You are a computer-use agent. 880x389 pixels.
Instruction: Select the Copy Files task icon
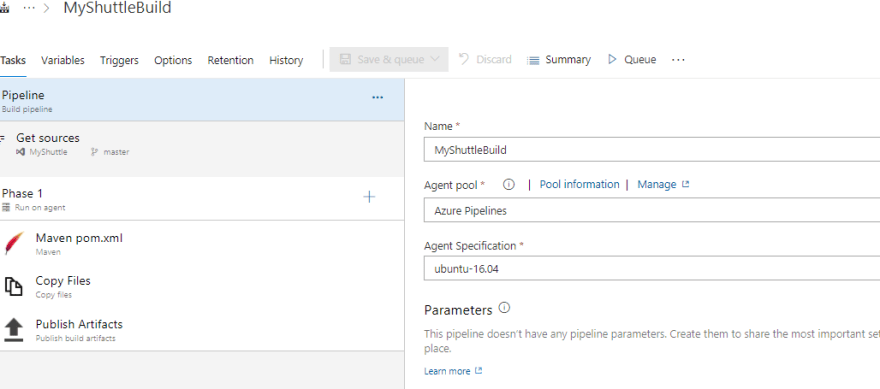click(x=14, y=286)
